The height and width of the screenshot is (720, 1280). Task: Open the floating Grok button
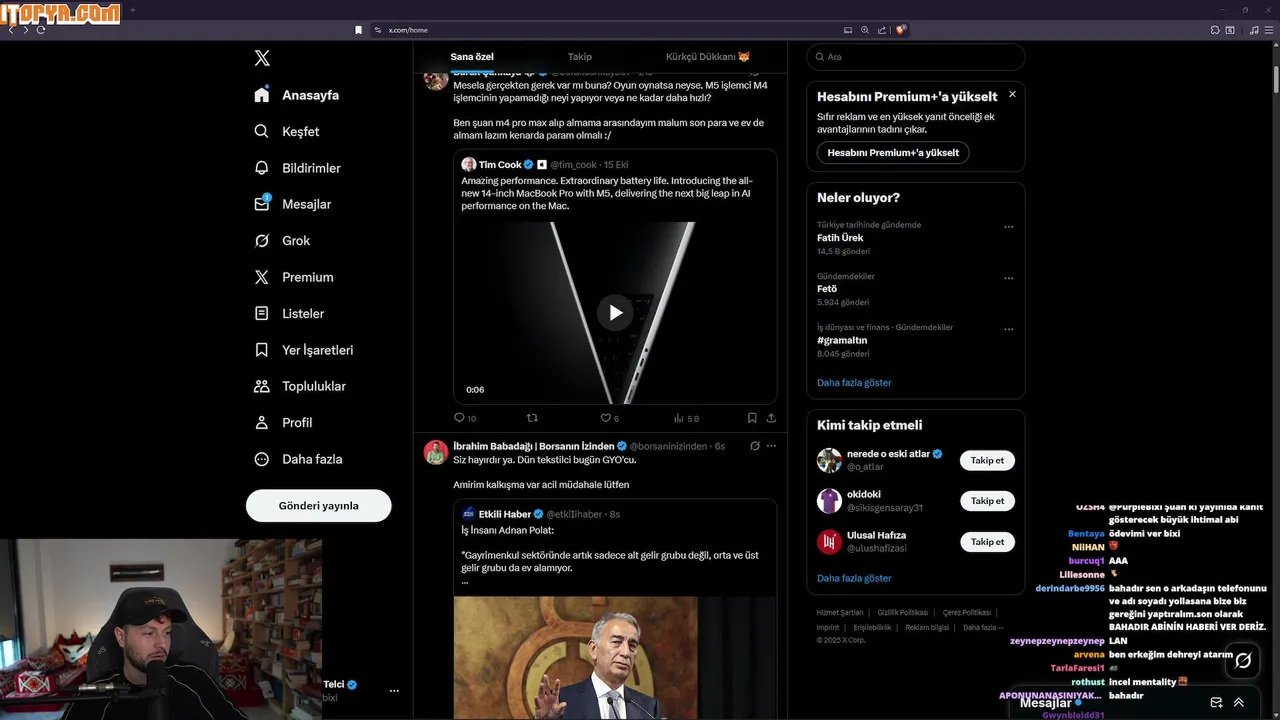1243,661
